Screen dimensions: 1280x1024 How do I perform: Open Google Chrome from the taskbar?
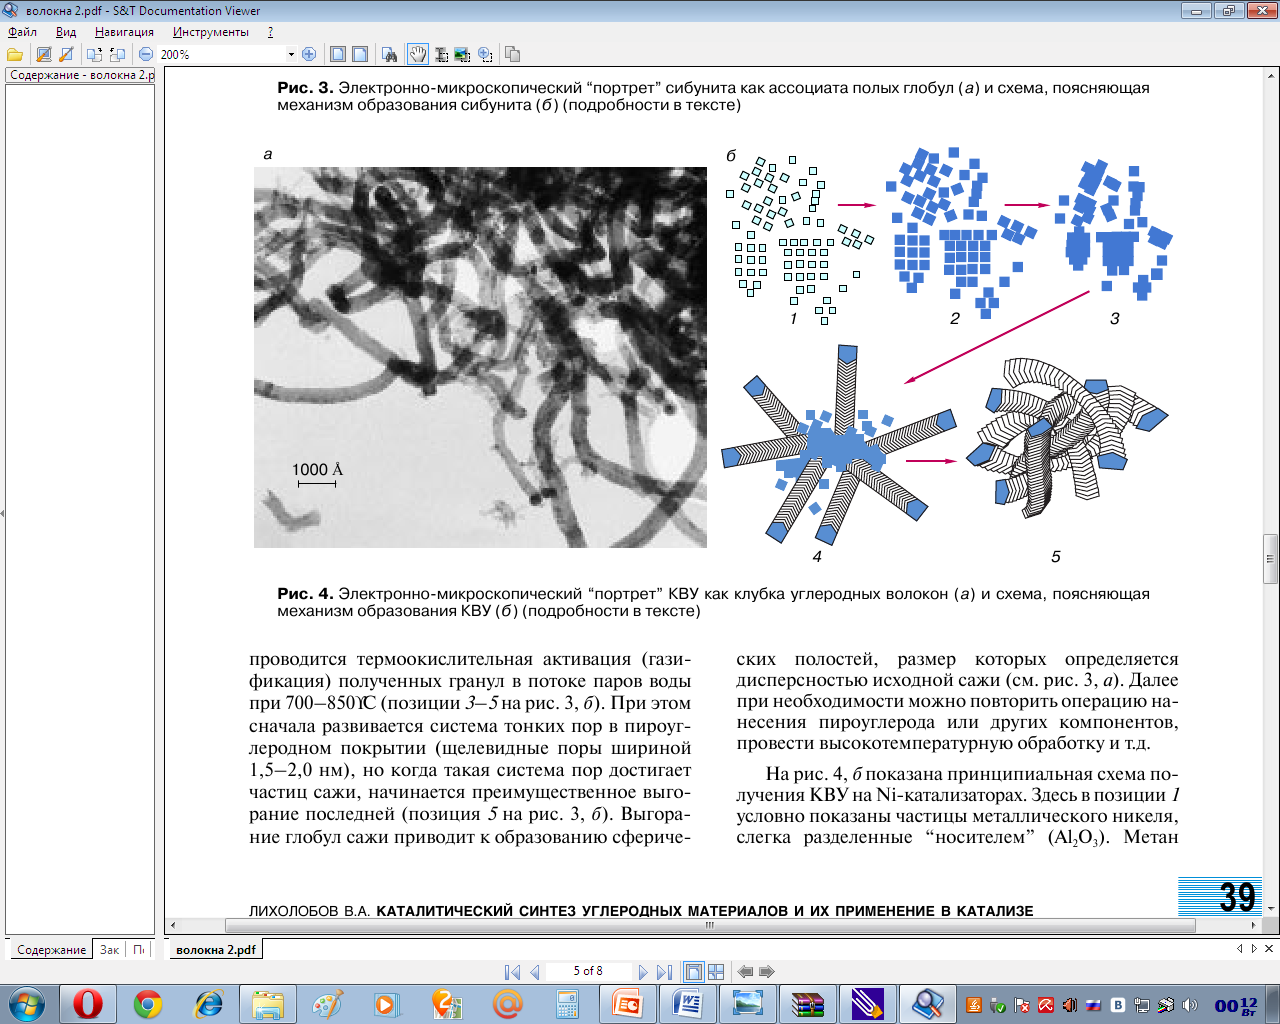pos(147,1003)
